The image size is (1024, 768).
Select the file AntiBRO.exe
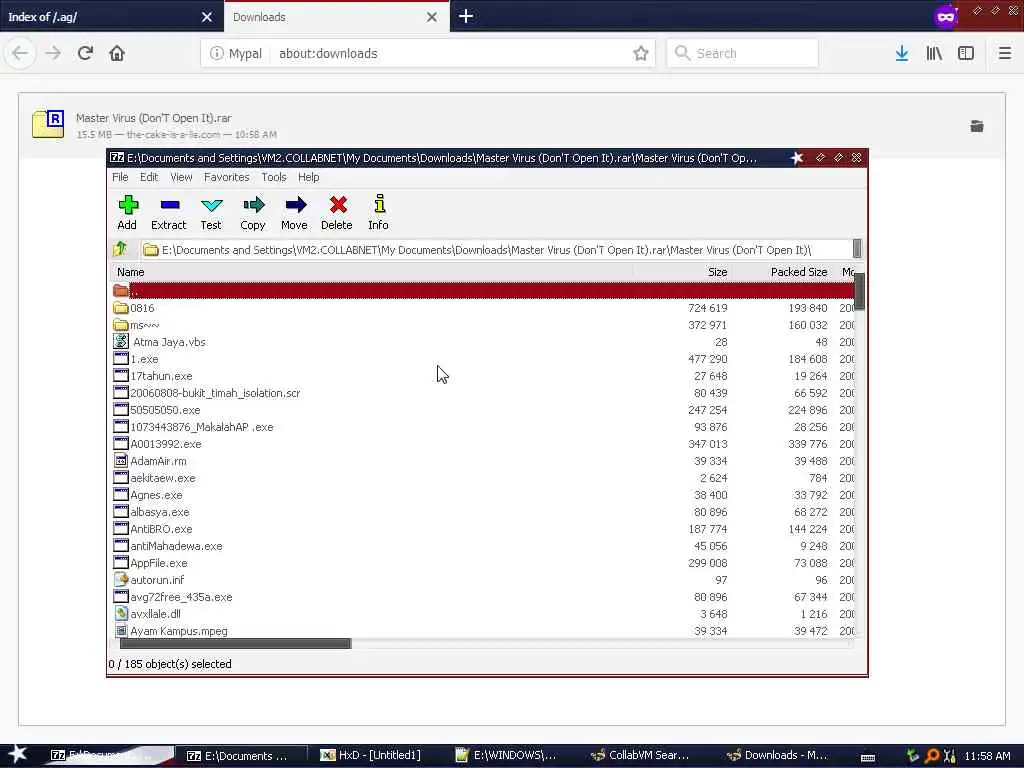click(x=483, y=528)
